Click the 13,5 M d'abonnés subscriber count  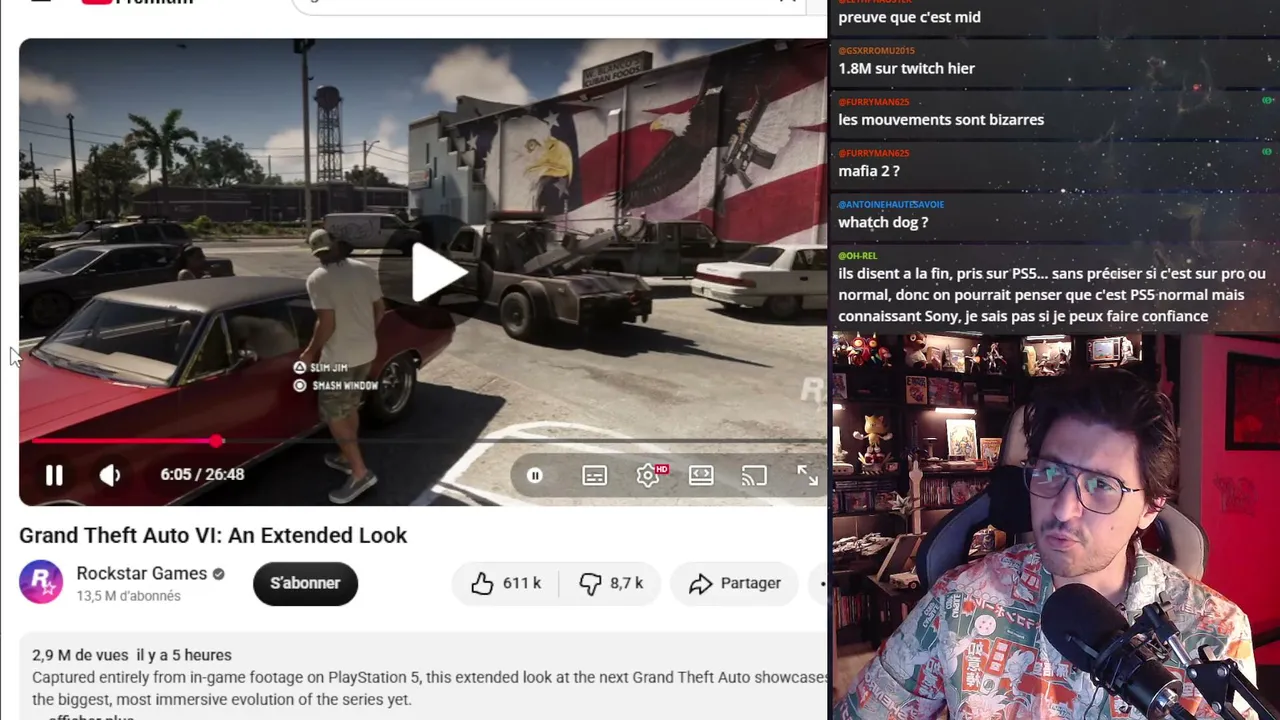click(x=128, y=596)
